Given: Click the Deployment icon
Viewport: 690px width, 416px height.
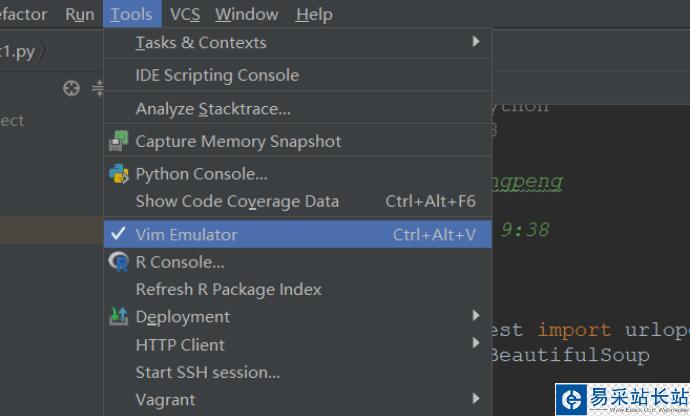Looking at the screenshot, I should point(119,316).
